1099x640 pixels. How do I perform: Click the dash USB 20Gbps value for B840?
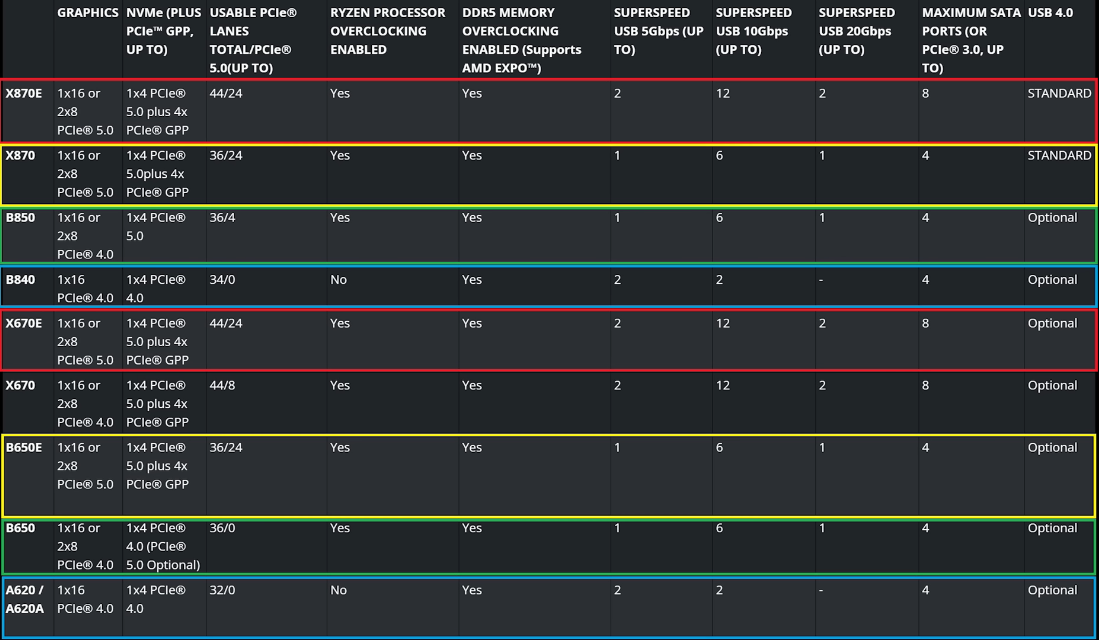click(x=821, y=280)
